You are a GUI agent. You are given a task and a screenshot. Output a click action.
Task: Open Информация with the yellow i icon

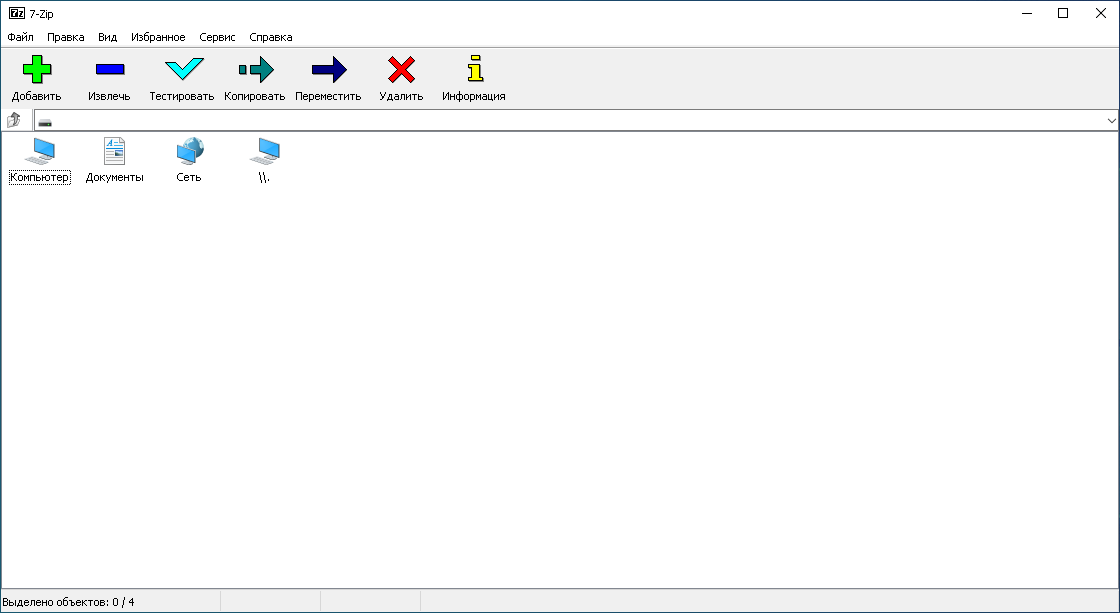[475, 69]
